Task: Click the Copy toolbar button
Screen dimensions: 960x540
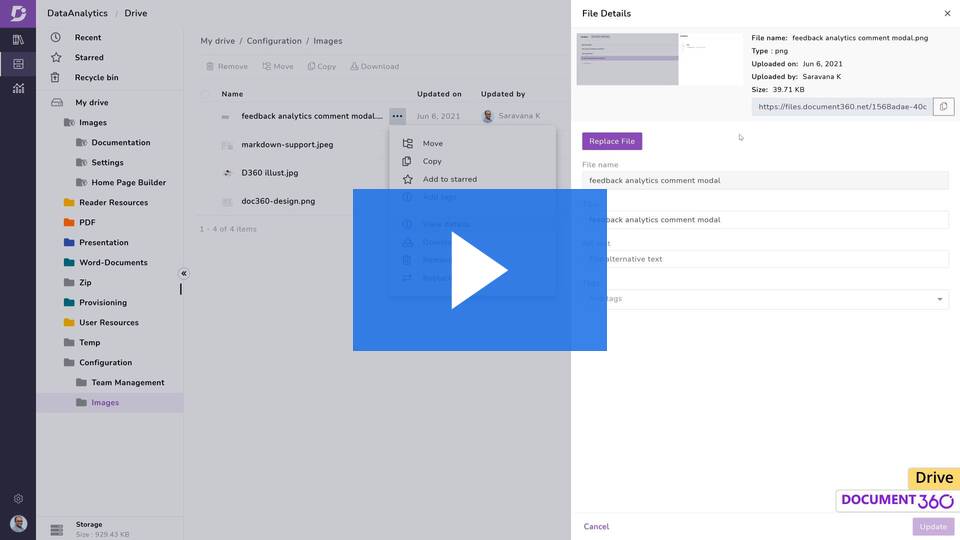Action: click(322, 67)
